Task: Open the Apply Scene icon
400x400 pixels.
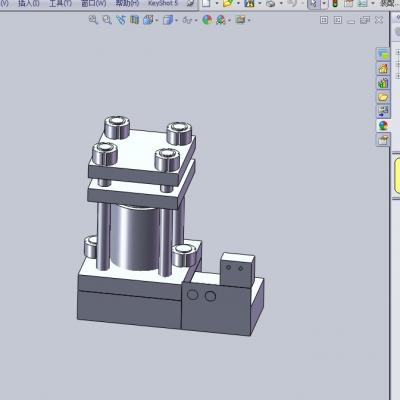Action: tap(220, 20)
